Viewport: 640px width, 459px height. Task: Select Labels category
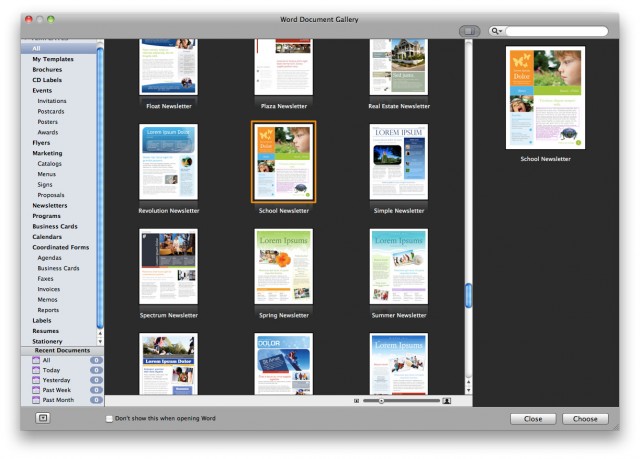click(42, 321)
